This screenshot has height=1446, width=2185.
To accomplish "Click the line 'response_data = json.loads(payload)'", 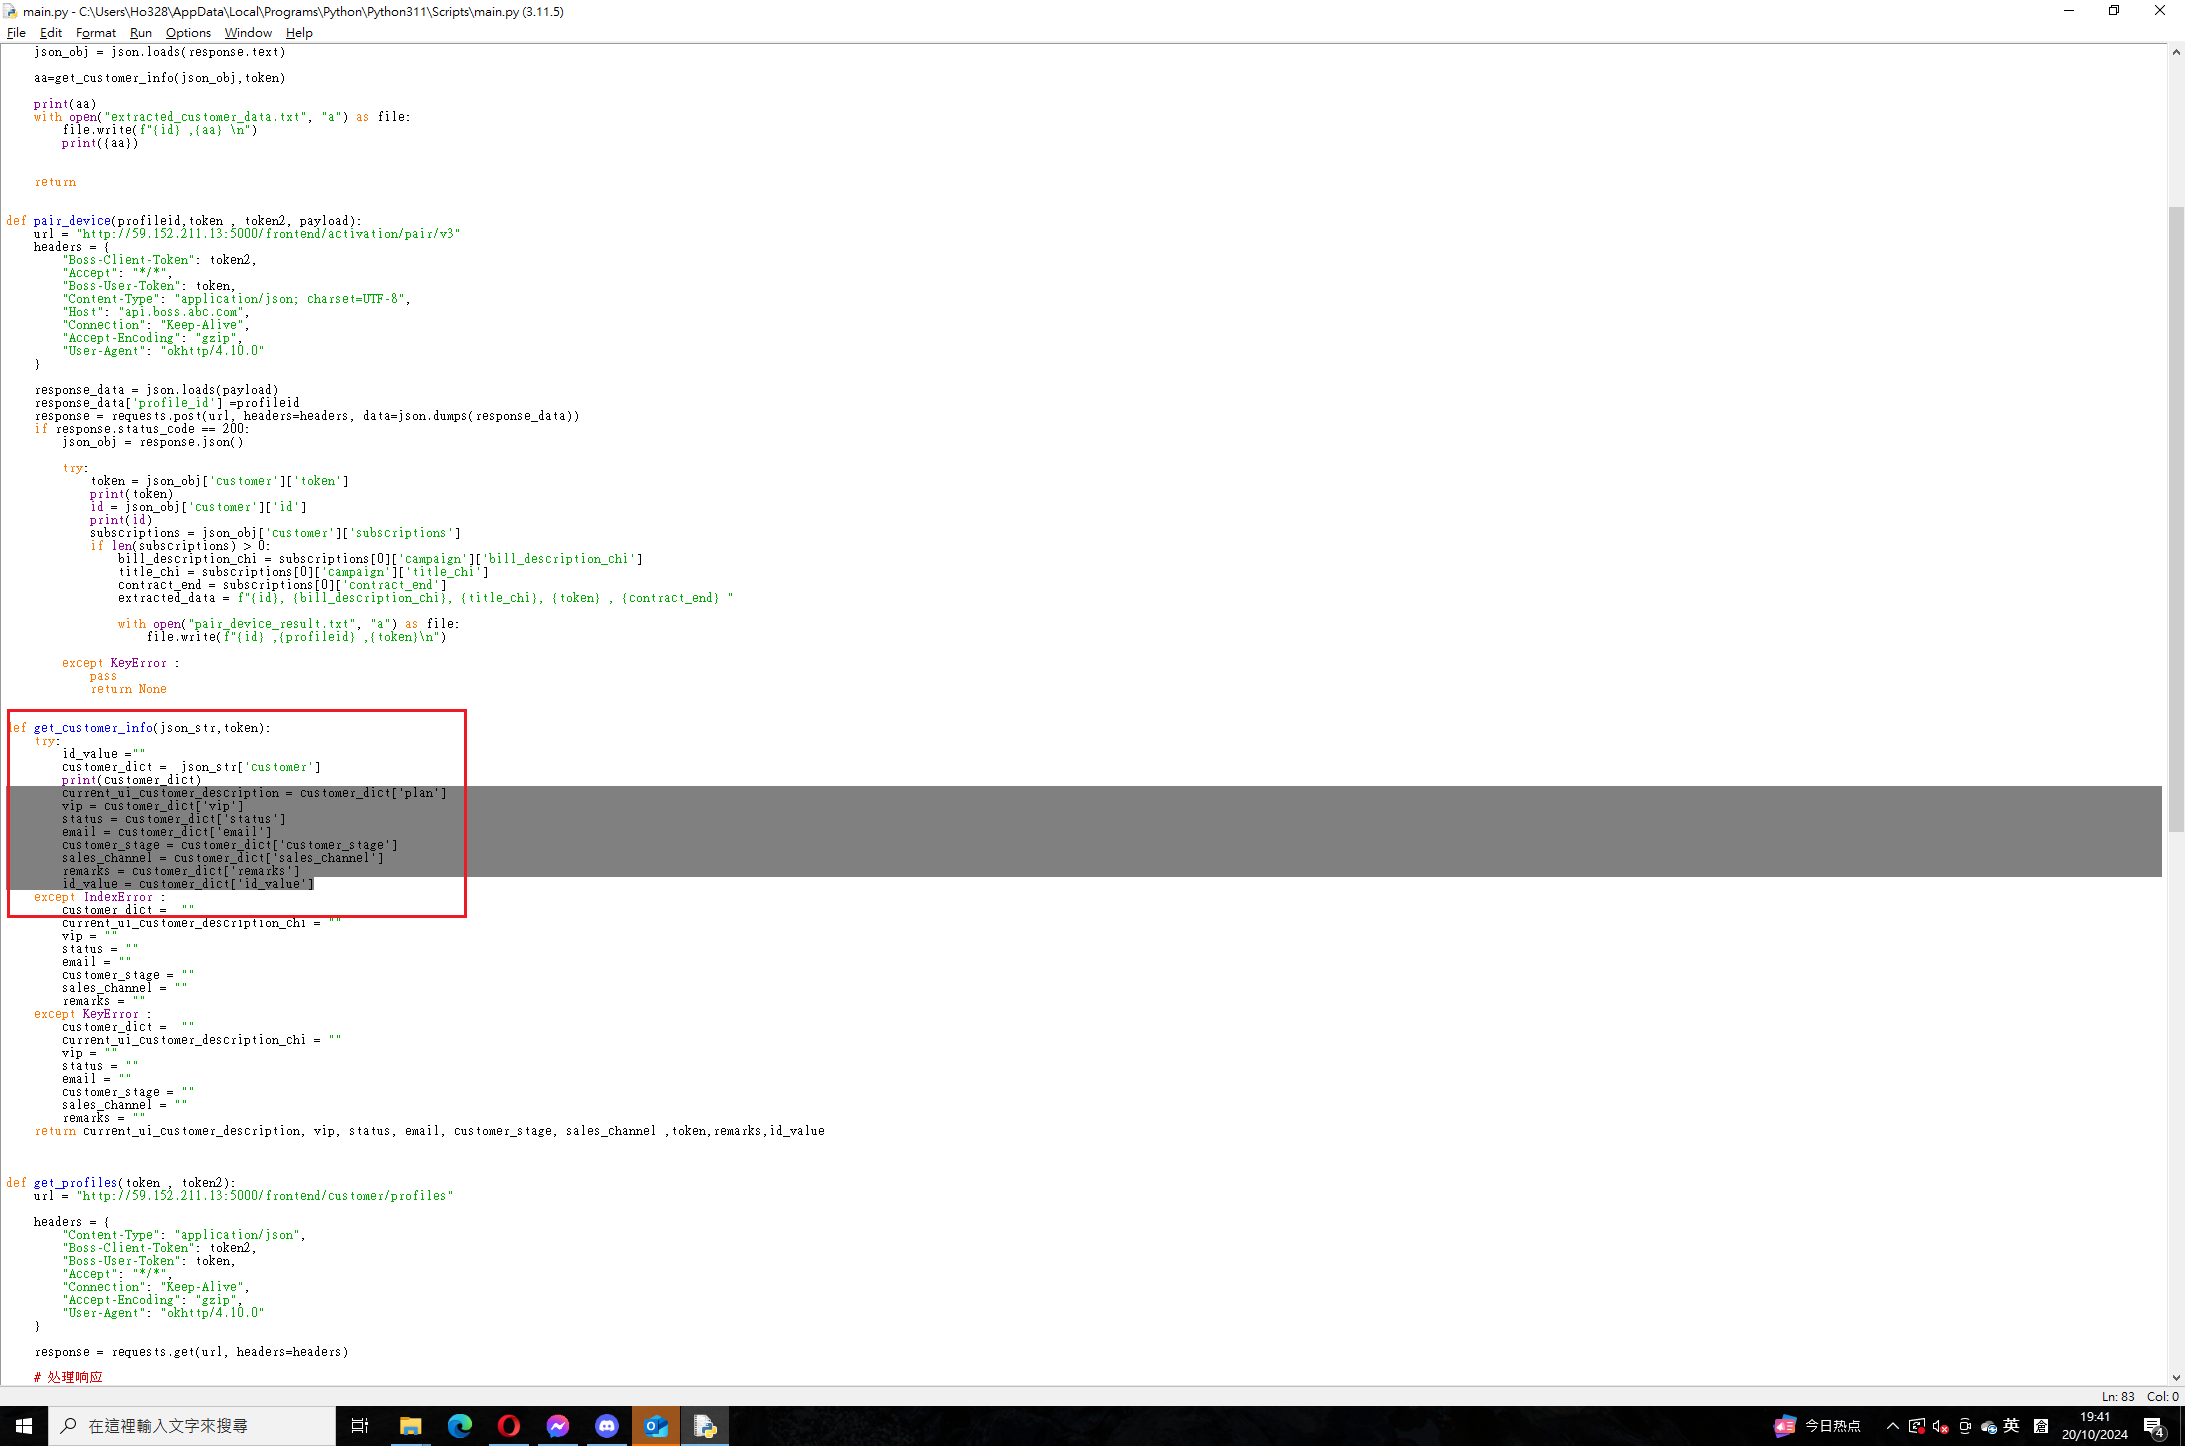I will point(156,390).
